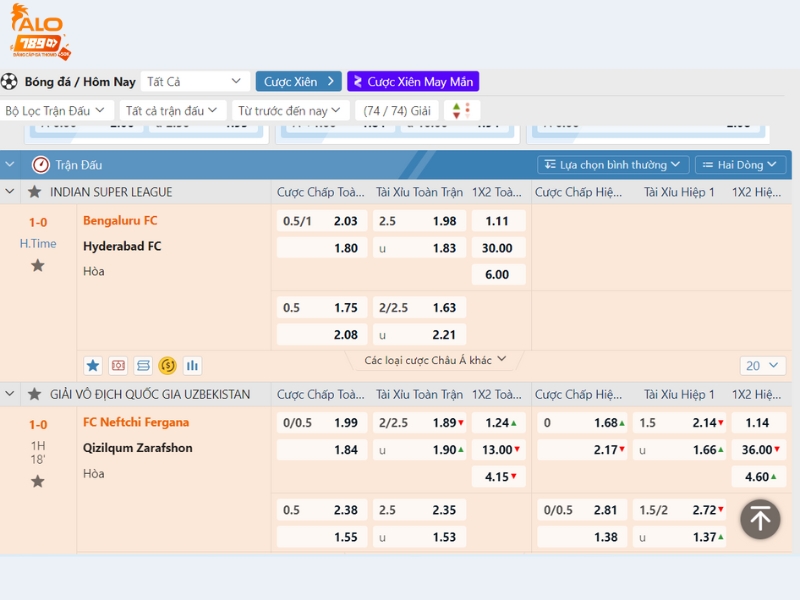Click Bengaluru FC team name

(x=120, y=220)
